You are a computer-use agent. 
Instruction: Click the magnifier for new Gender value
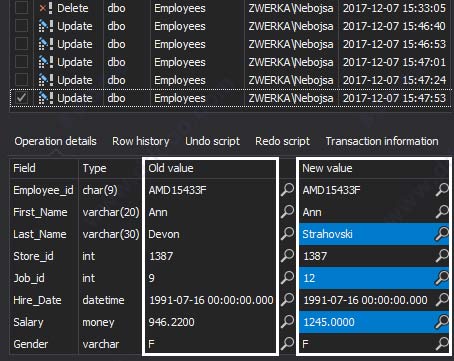[x=442, y=344]
